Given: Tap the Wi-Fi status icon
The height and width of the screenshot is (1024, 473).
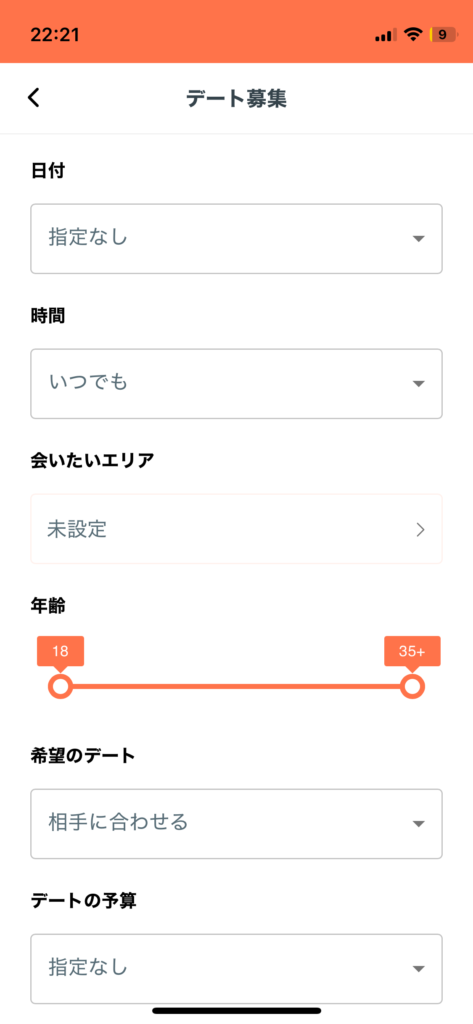Looking at the screenshot, I should point(413,35).
